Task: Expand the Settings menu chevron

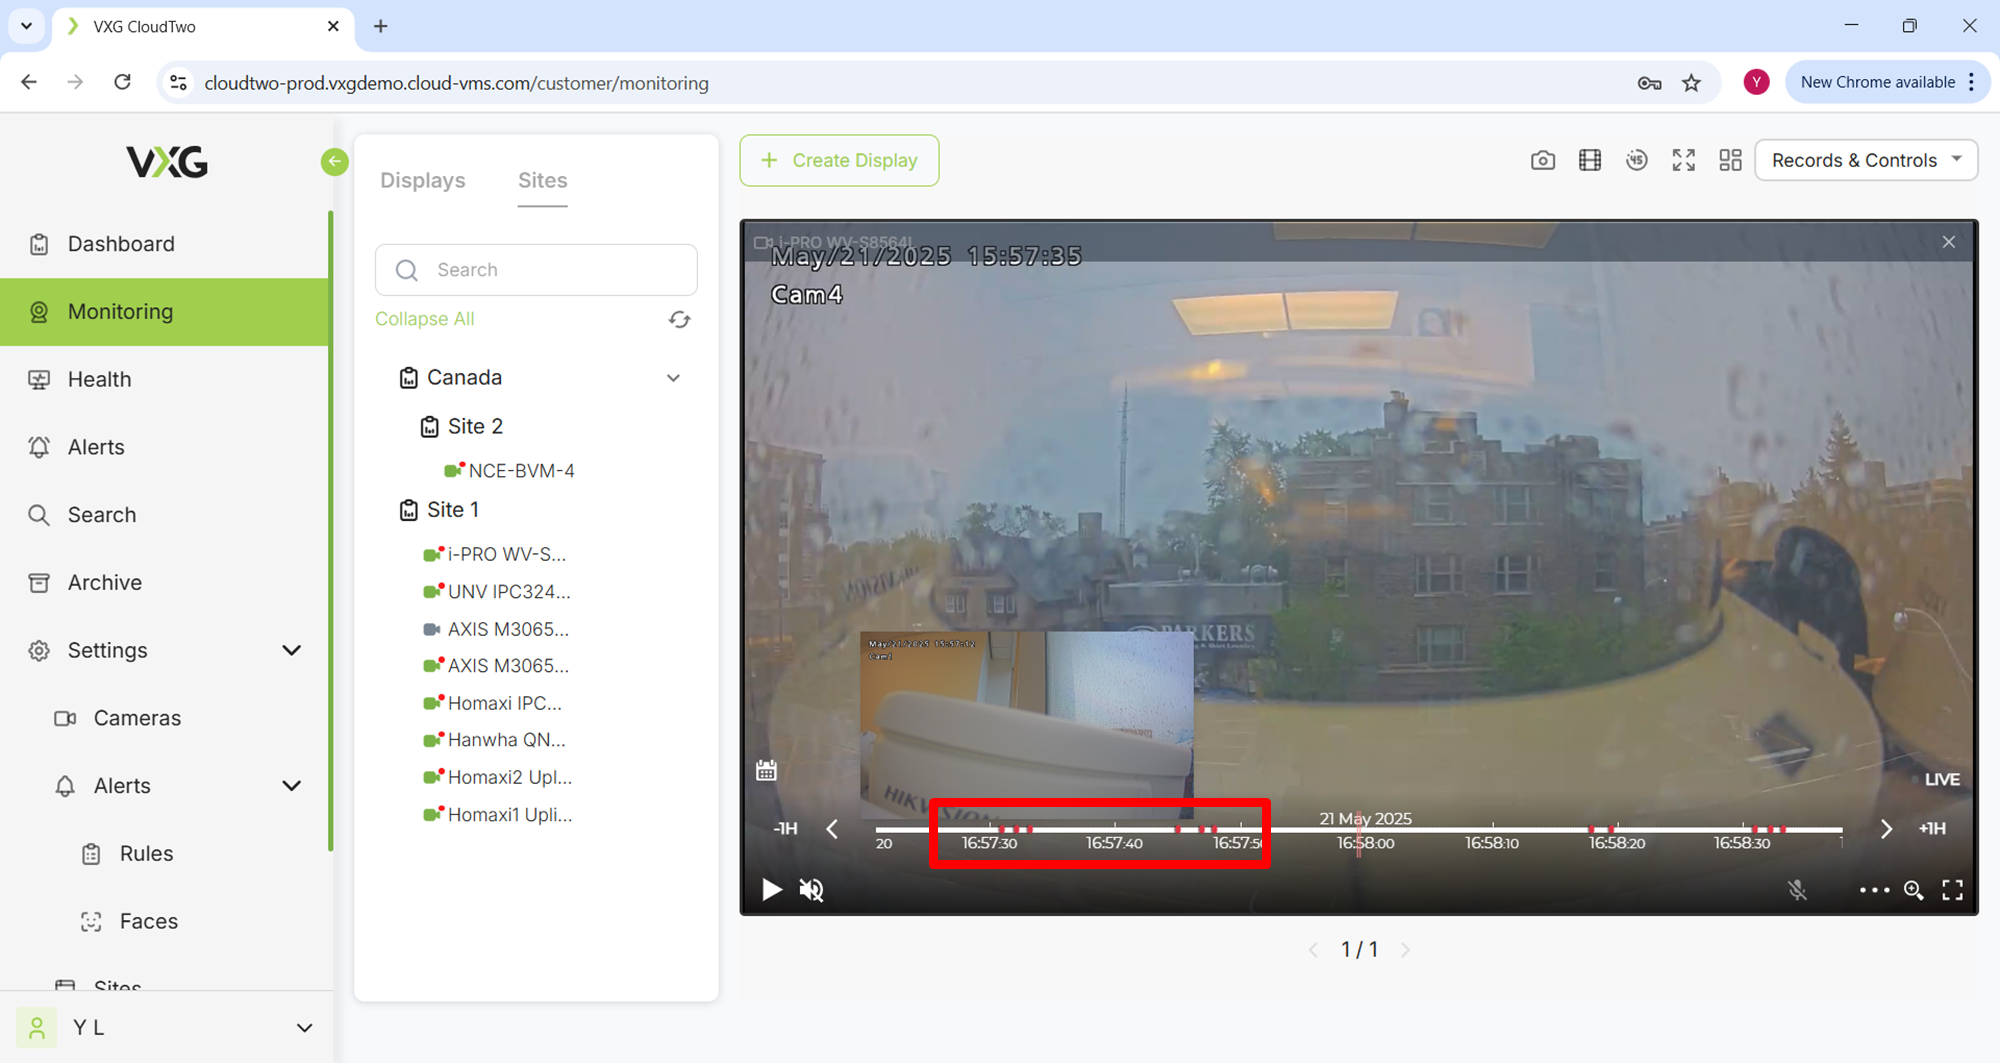Action: pos(291,650)
